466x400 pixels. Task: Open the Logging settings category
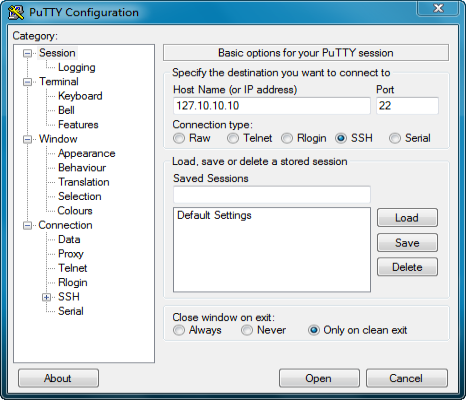coord(77,67)
